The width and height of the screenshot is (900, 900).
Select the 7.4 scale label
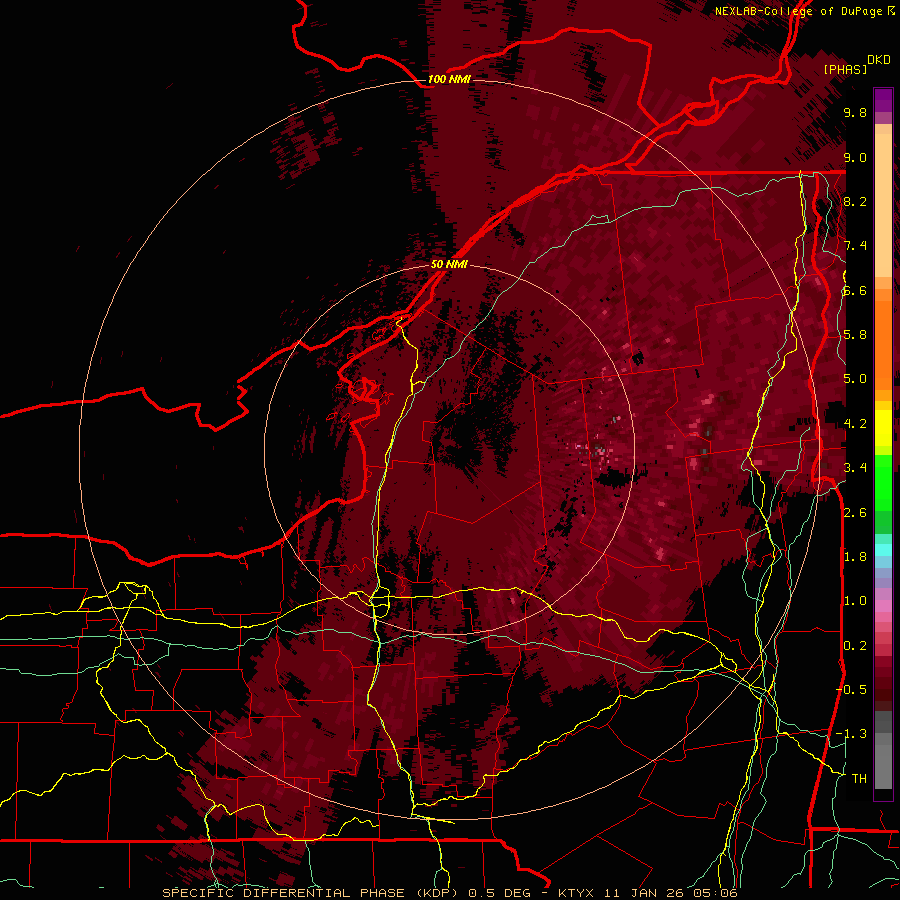pyautogui.click(x=855, y=246)
